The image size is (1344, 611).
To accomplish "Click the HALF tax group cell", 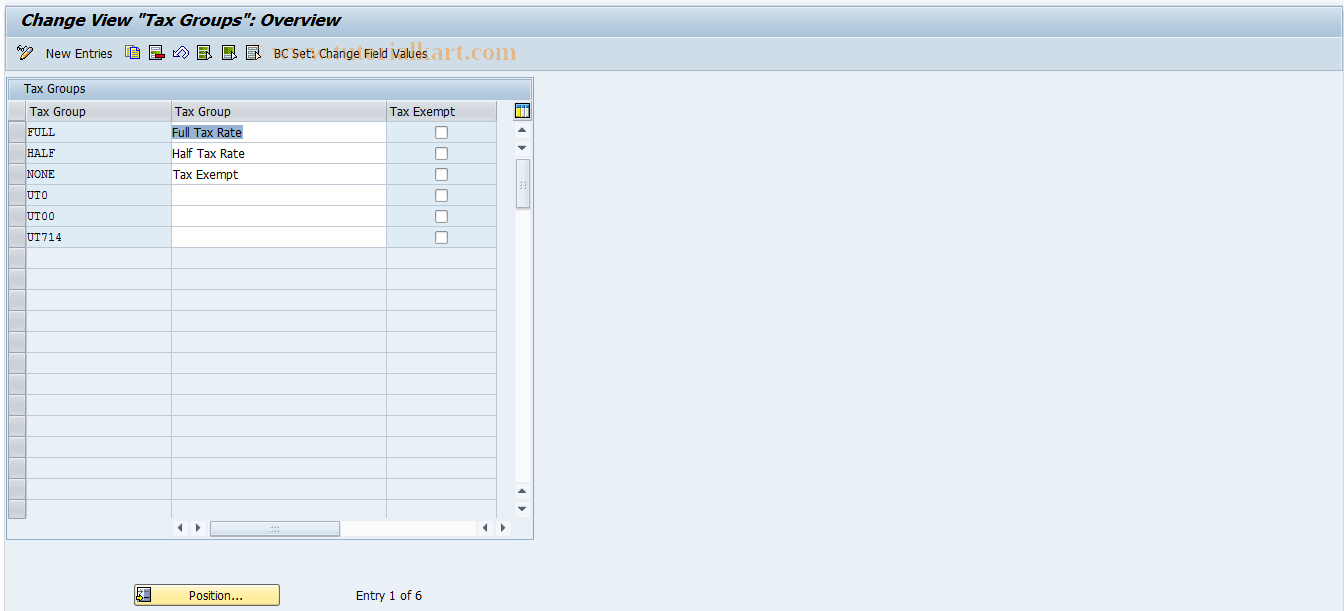I will point(98,153).
